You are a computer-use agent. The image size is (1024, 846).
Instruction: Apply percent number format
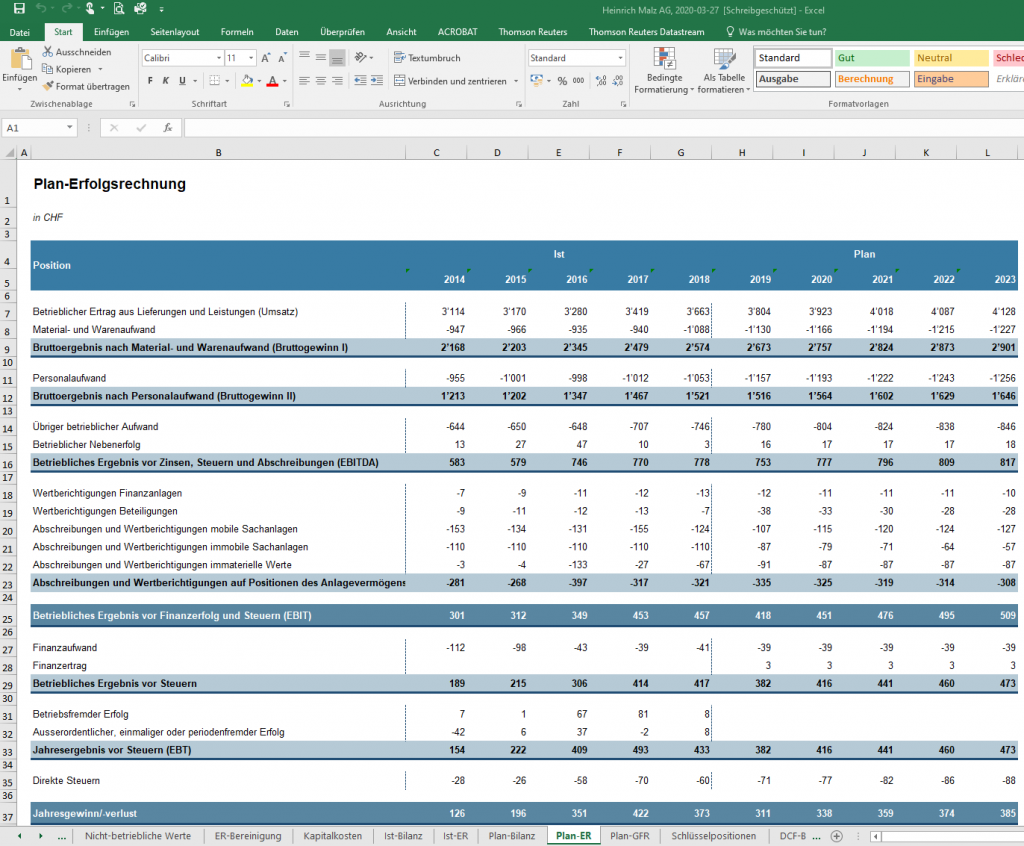pyautogui.click(x=562, y=81)
